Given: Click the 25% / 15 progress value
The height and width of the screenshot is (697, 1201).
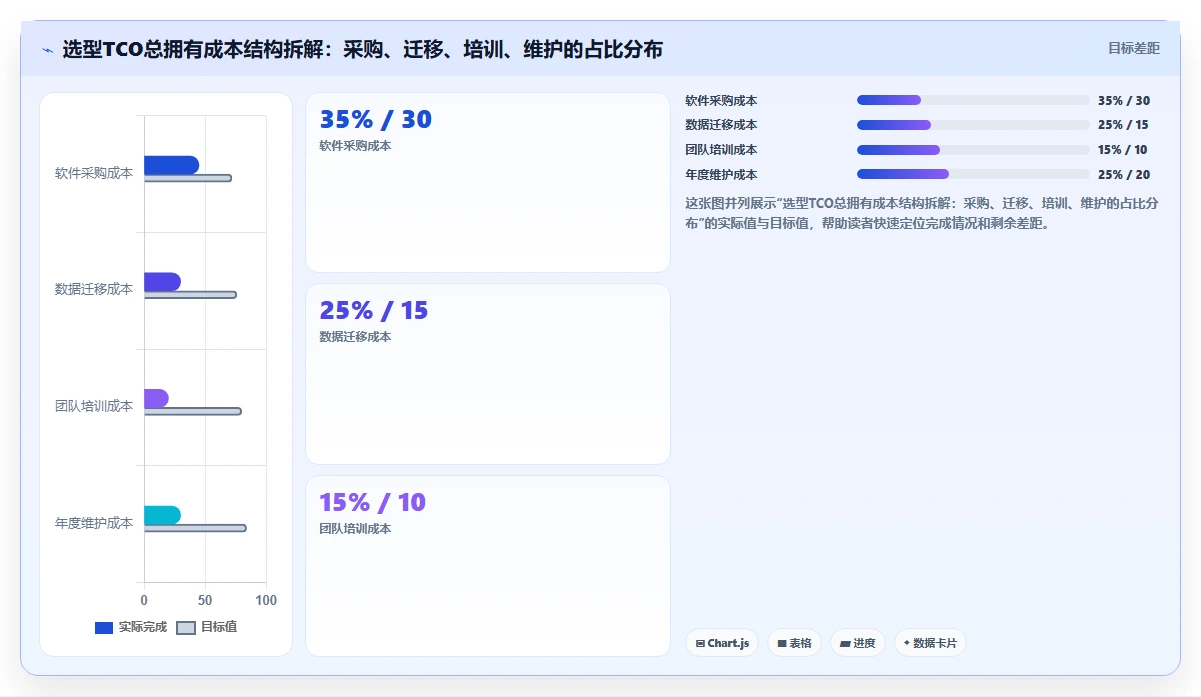Looking at the screenshot, I should click(x=1123, y=125).
